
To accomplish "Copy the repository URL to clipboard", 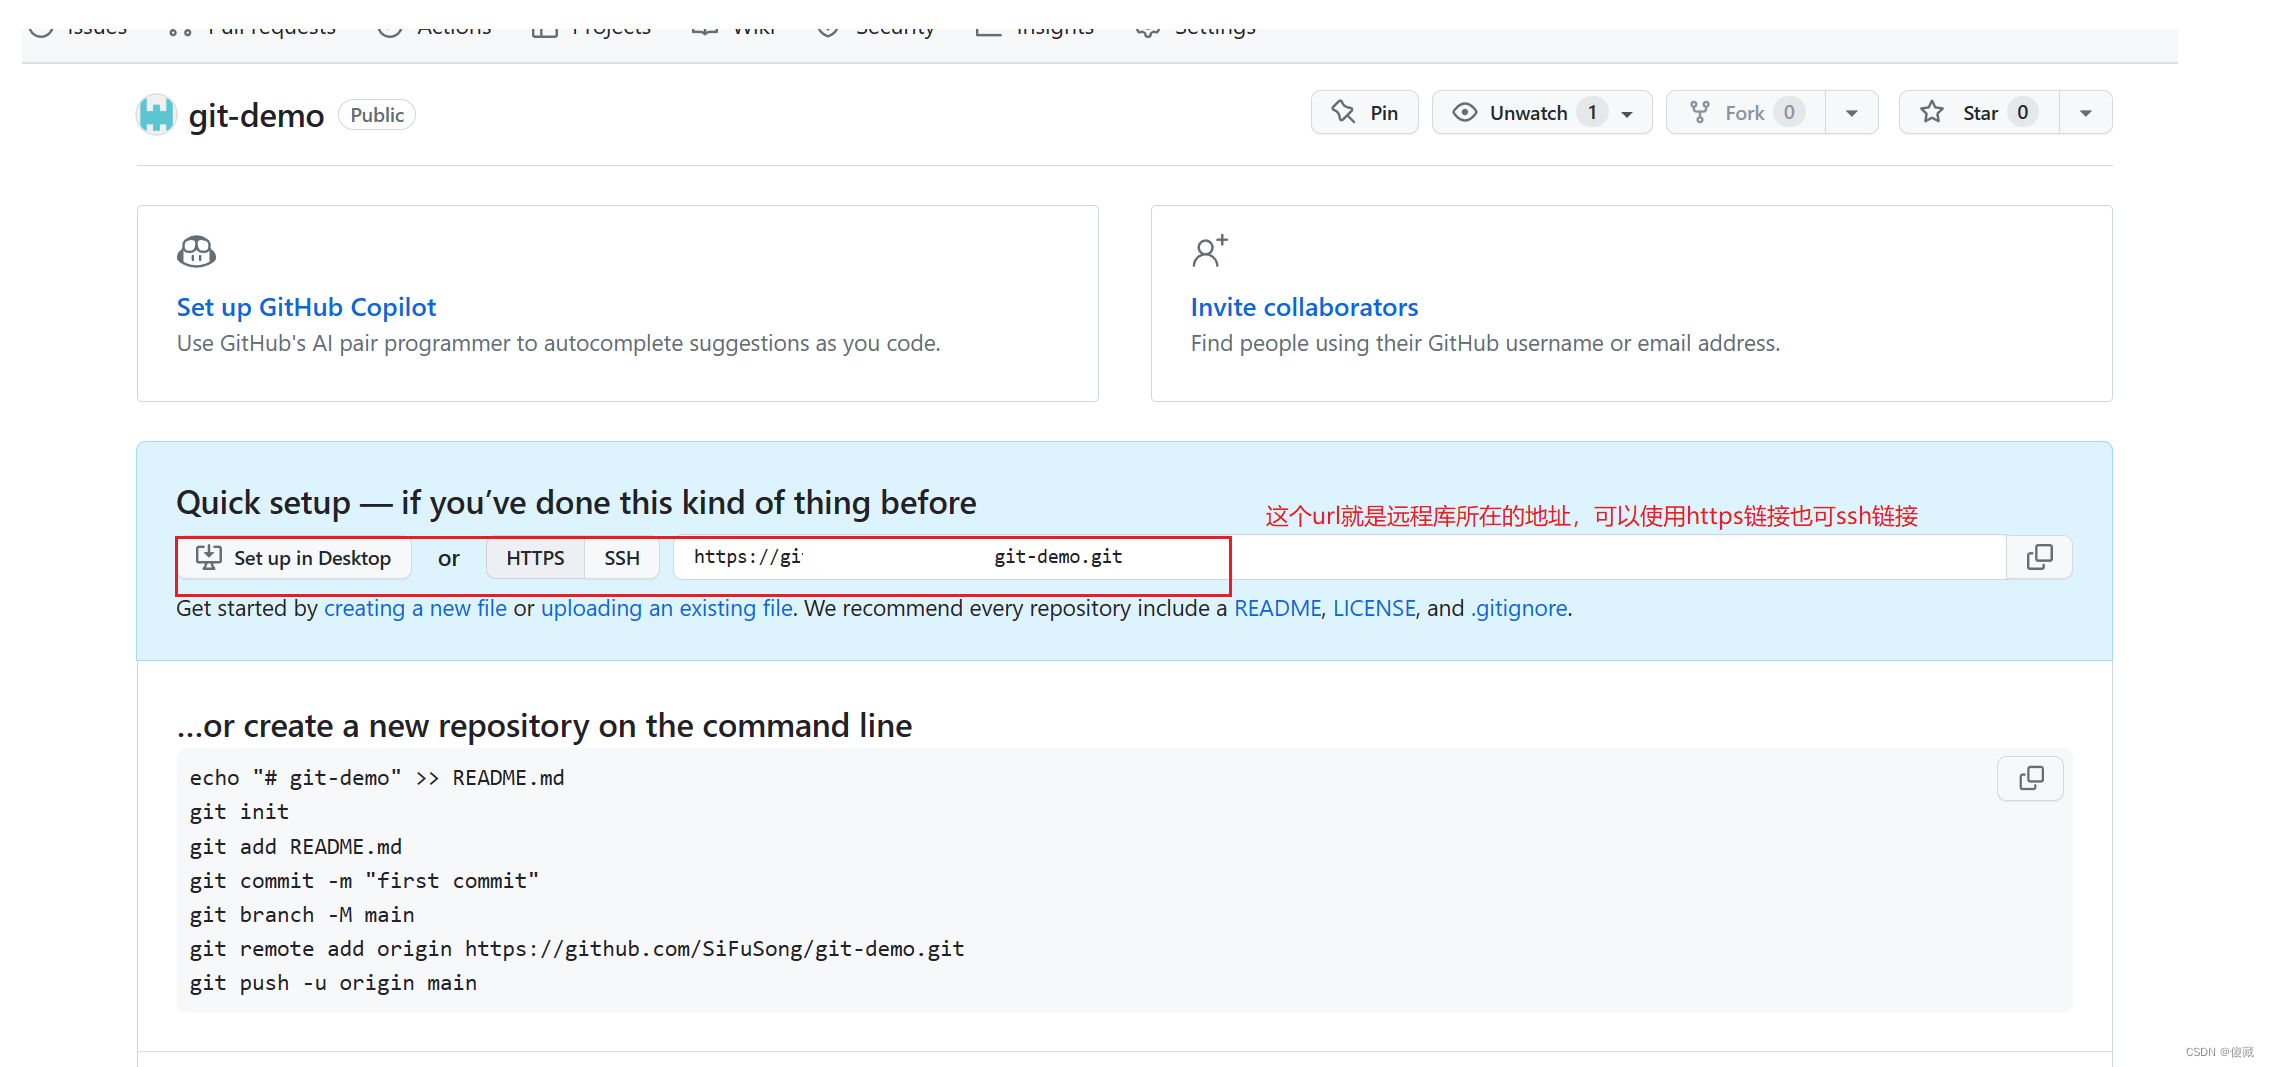I will pyautogui.click(x=2039, y=557).
